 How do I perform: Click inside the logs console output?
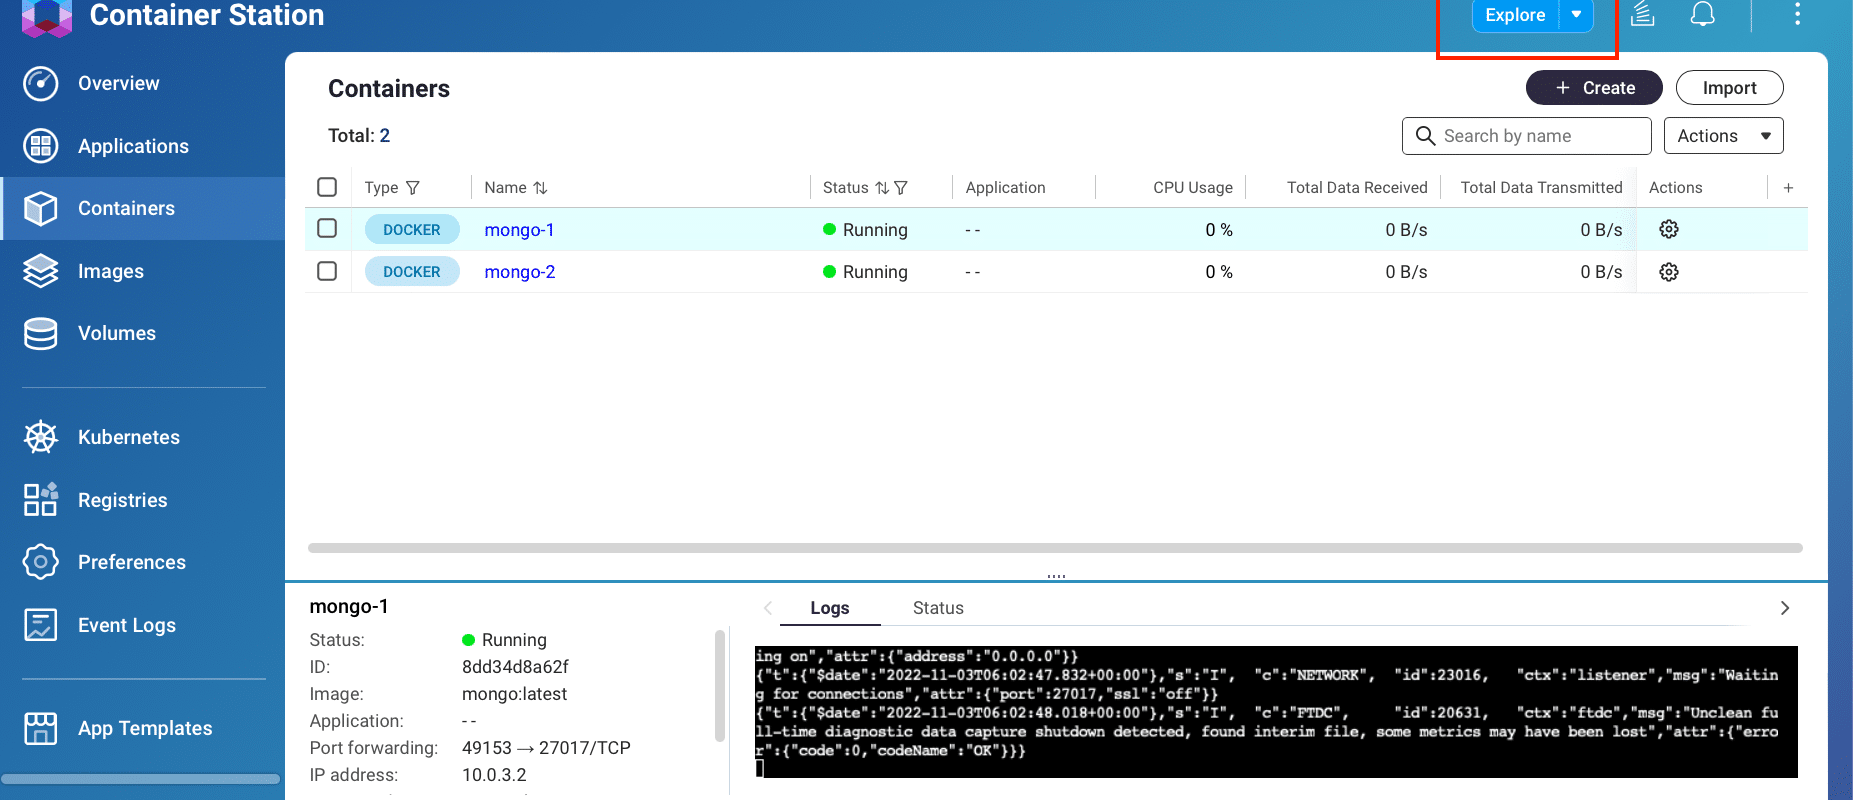click(x=1276, y=712)
